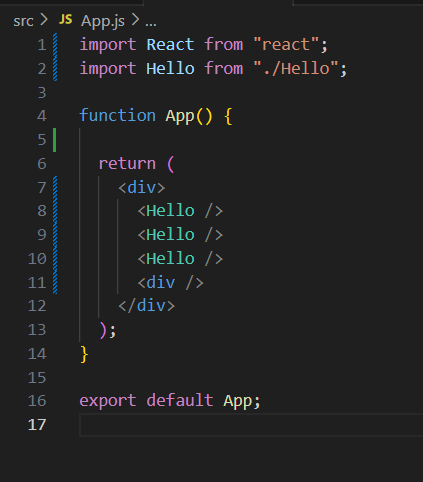This screenshot has width=423, height=482.
Task: Click the "react" string on line 1
Action: point(286,45)
